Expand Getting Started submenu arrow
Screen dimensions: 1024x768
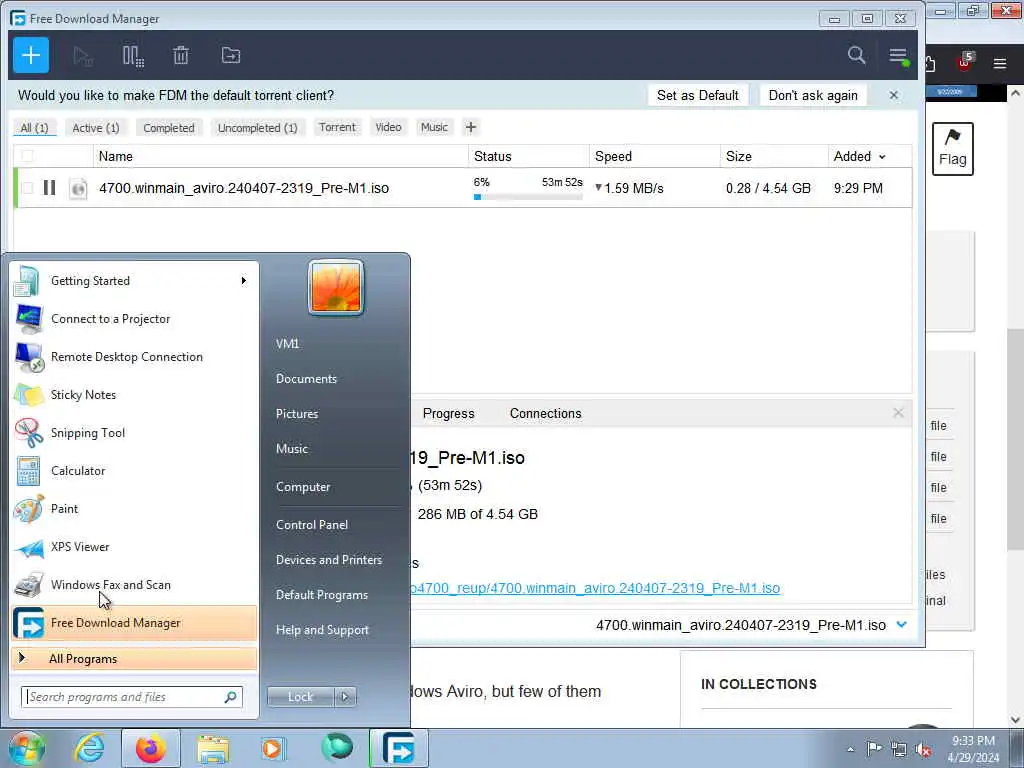pos(244,281)
